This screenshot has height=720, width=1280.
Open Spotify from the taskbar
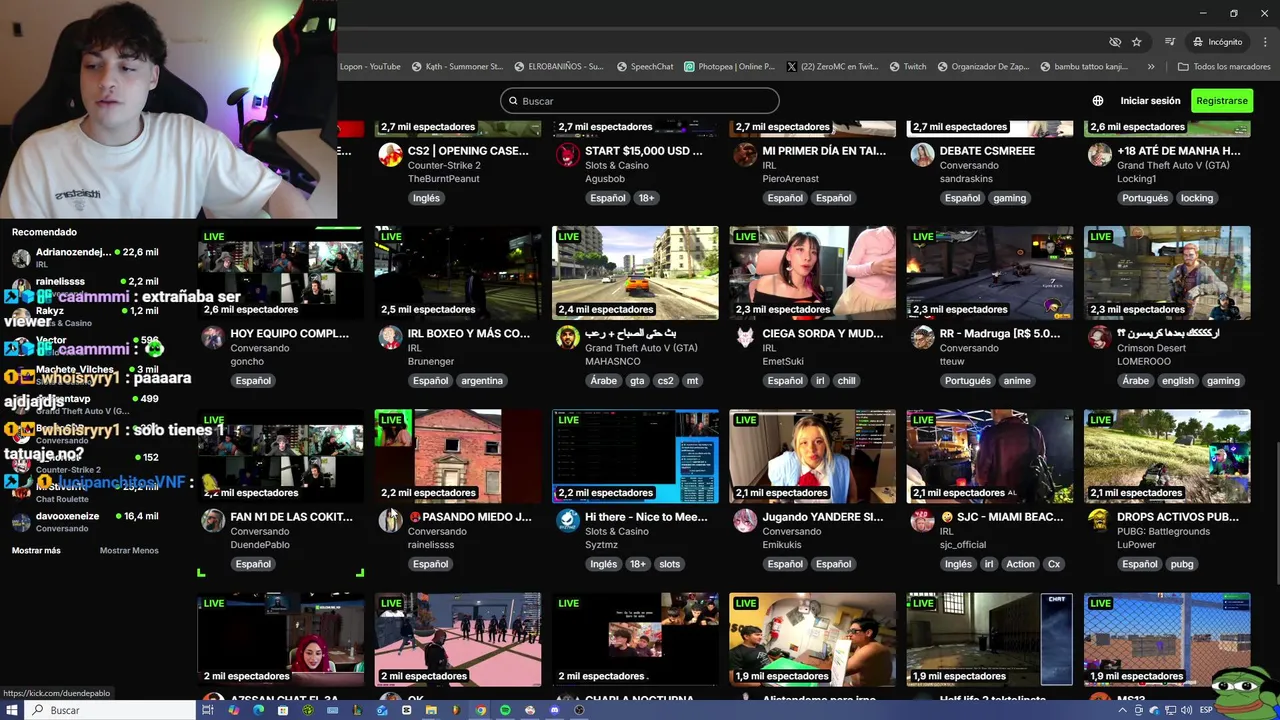[505, 710]
